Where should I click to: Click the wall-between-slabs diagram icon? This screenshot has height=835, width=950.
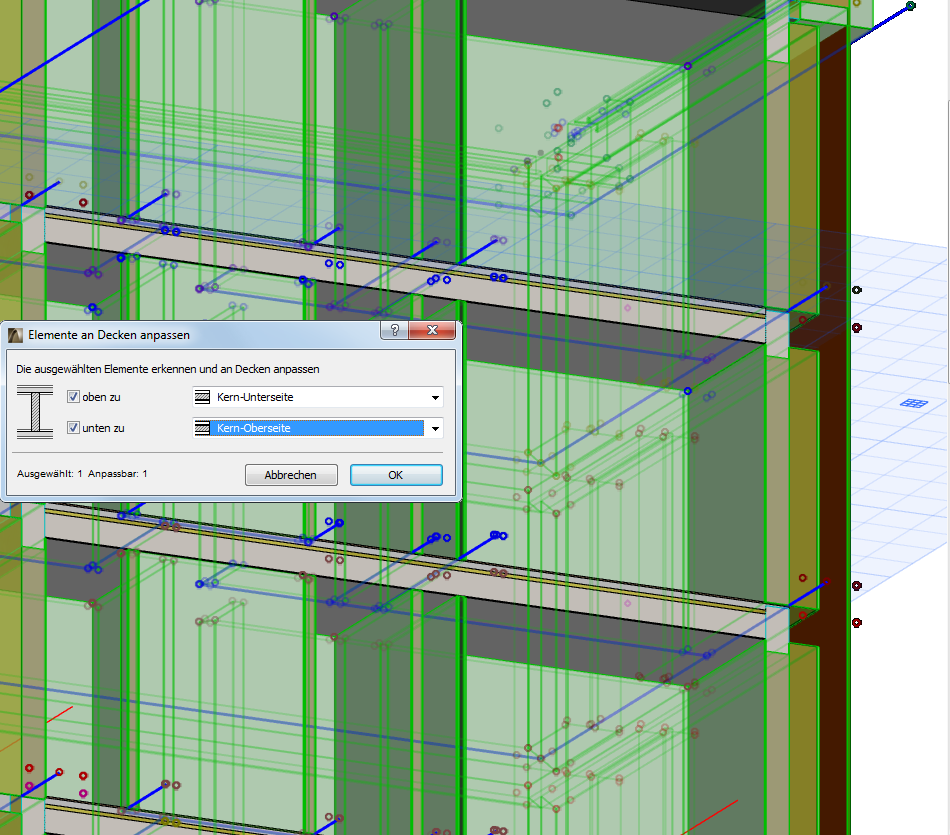[36, 413]
